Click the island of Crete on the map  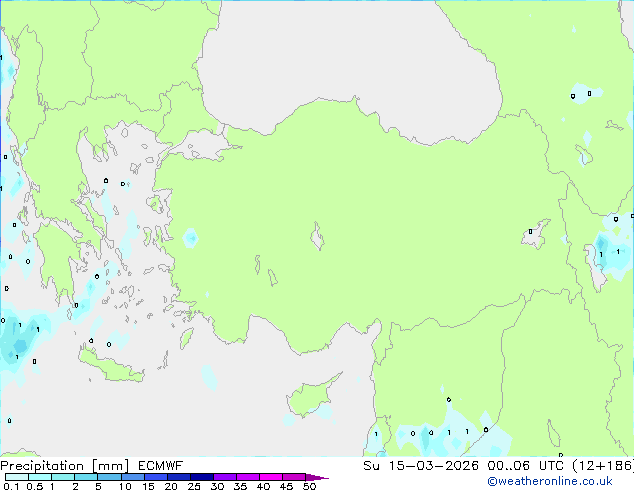[x=109, y=367]
